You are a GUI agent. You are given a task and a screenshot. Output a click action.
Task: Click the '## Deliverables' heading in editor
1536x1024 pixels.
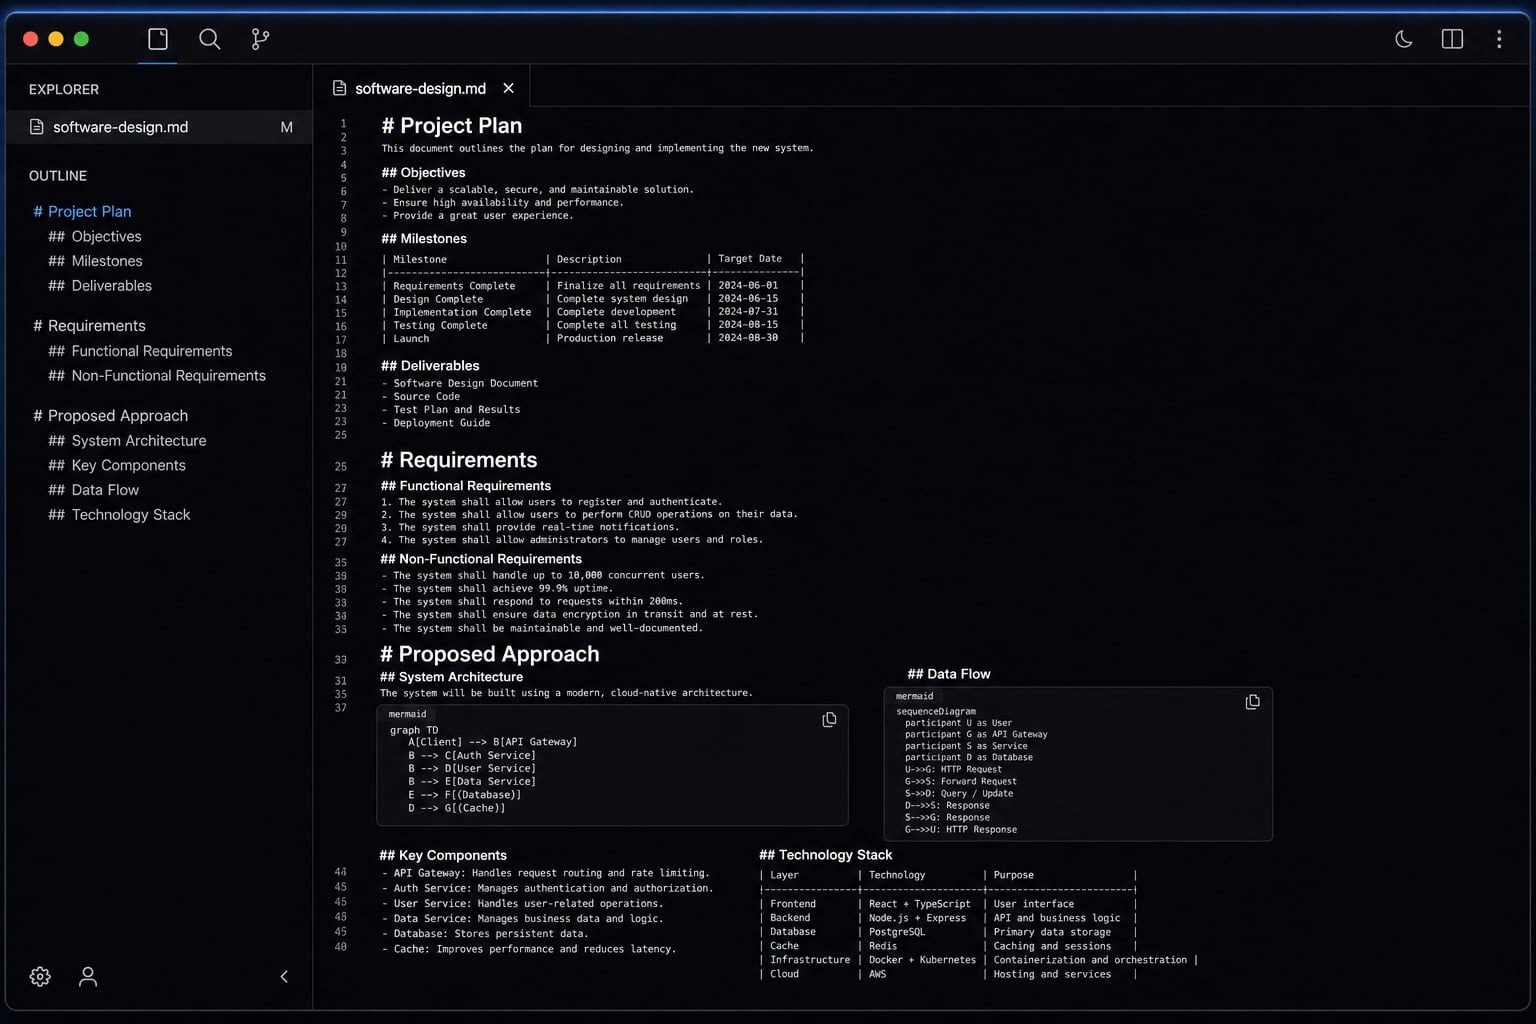pos(430,366)
